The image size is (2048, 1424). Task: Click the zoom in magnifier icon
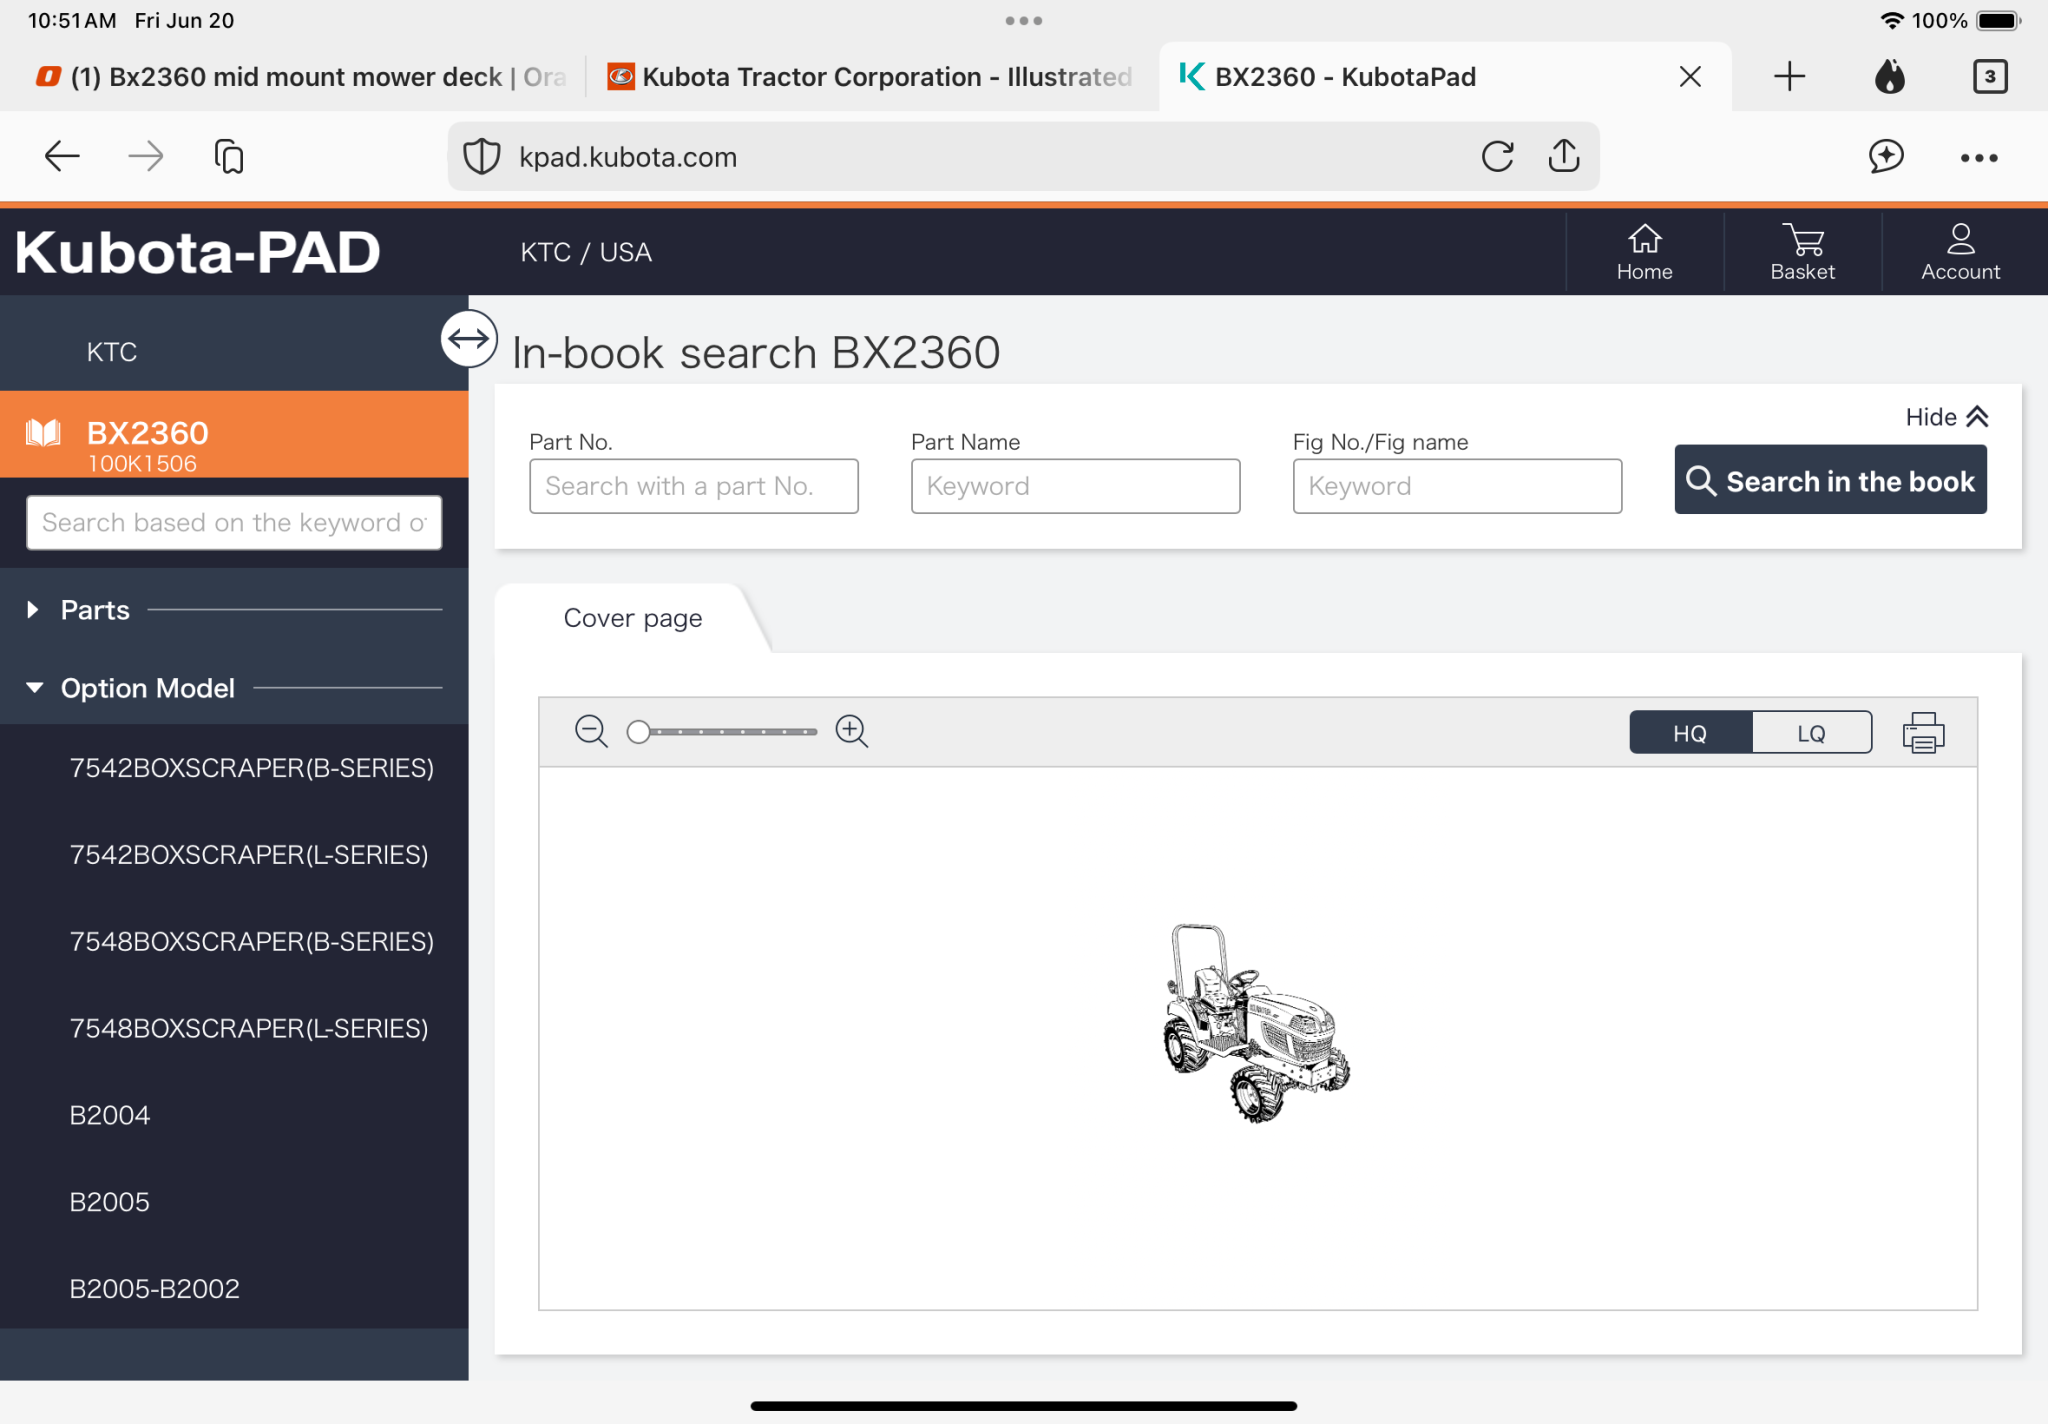(851, 731)
